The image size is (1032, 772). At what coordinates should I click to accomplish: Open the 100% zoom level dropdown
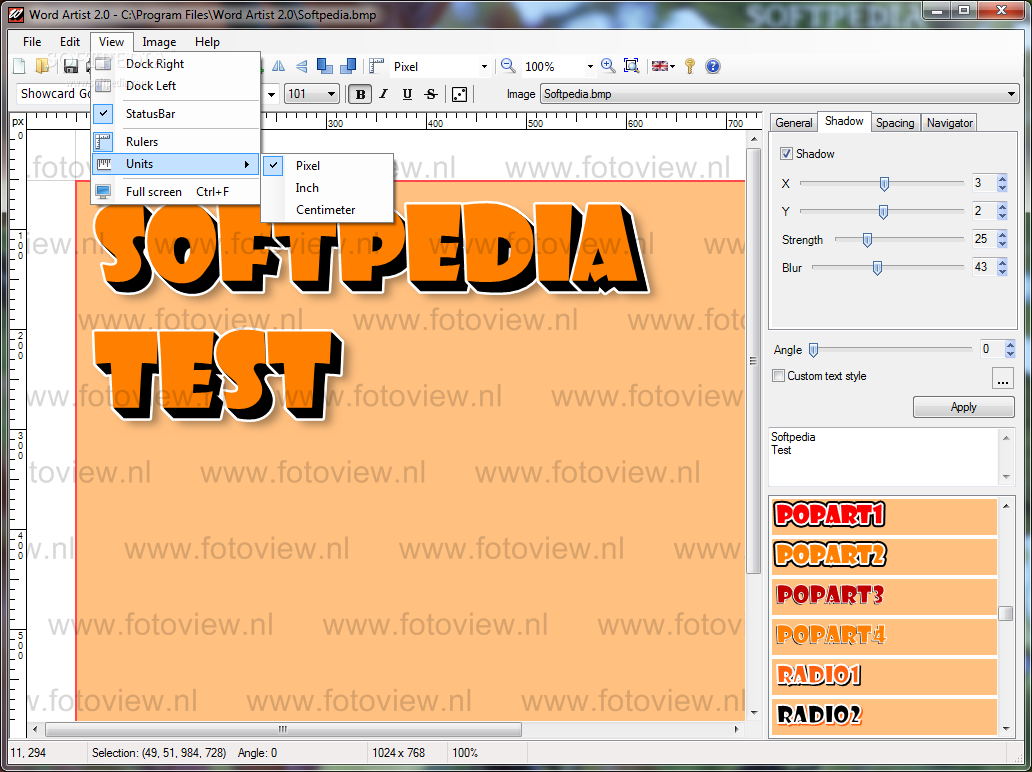(590, 66)
